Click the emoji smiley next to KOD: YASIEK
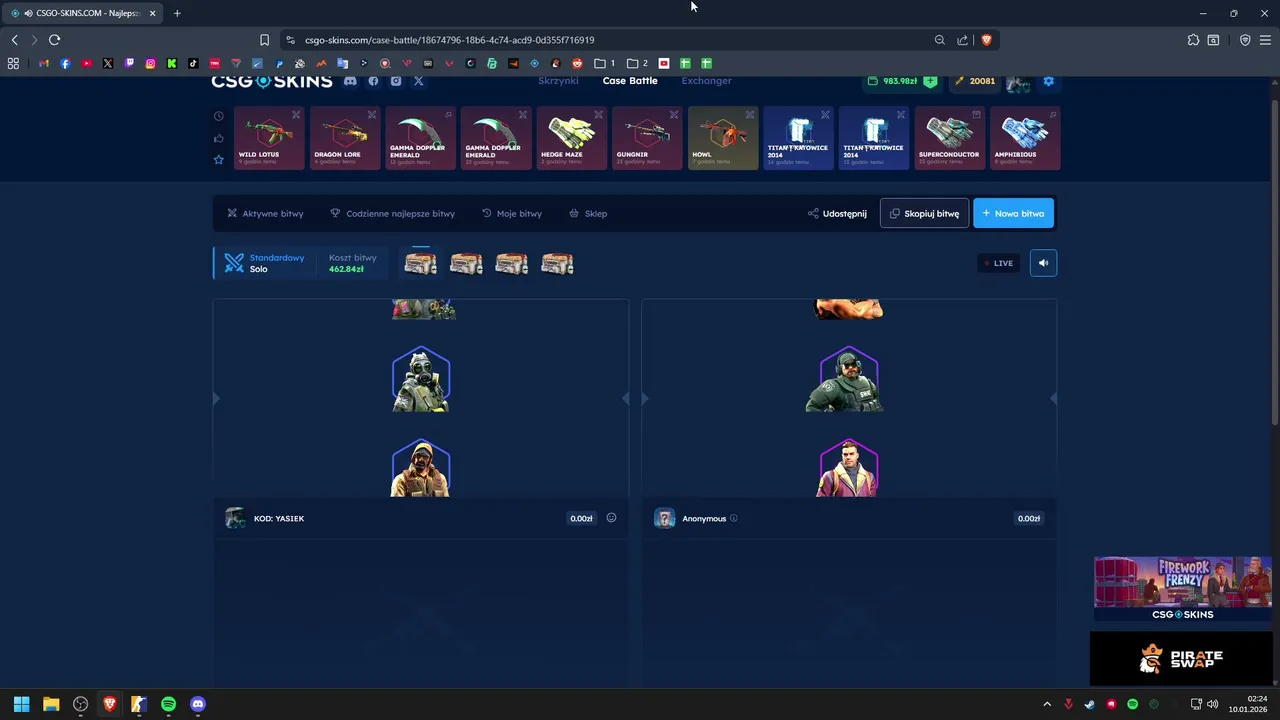 click(x=611, y=518)
